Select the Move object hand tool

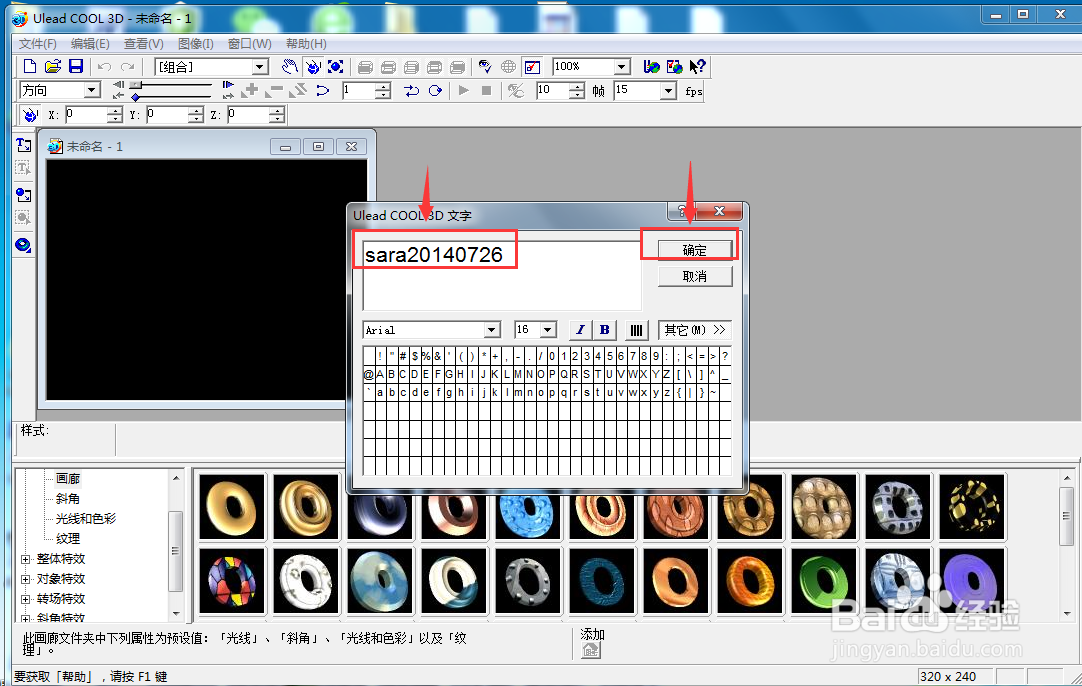pos(290,66)
